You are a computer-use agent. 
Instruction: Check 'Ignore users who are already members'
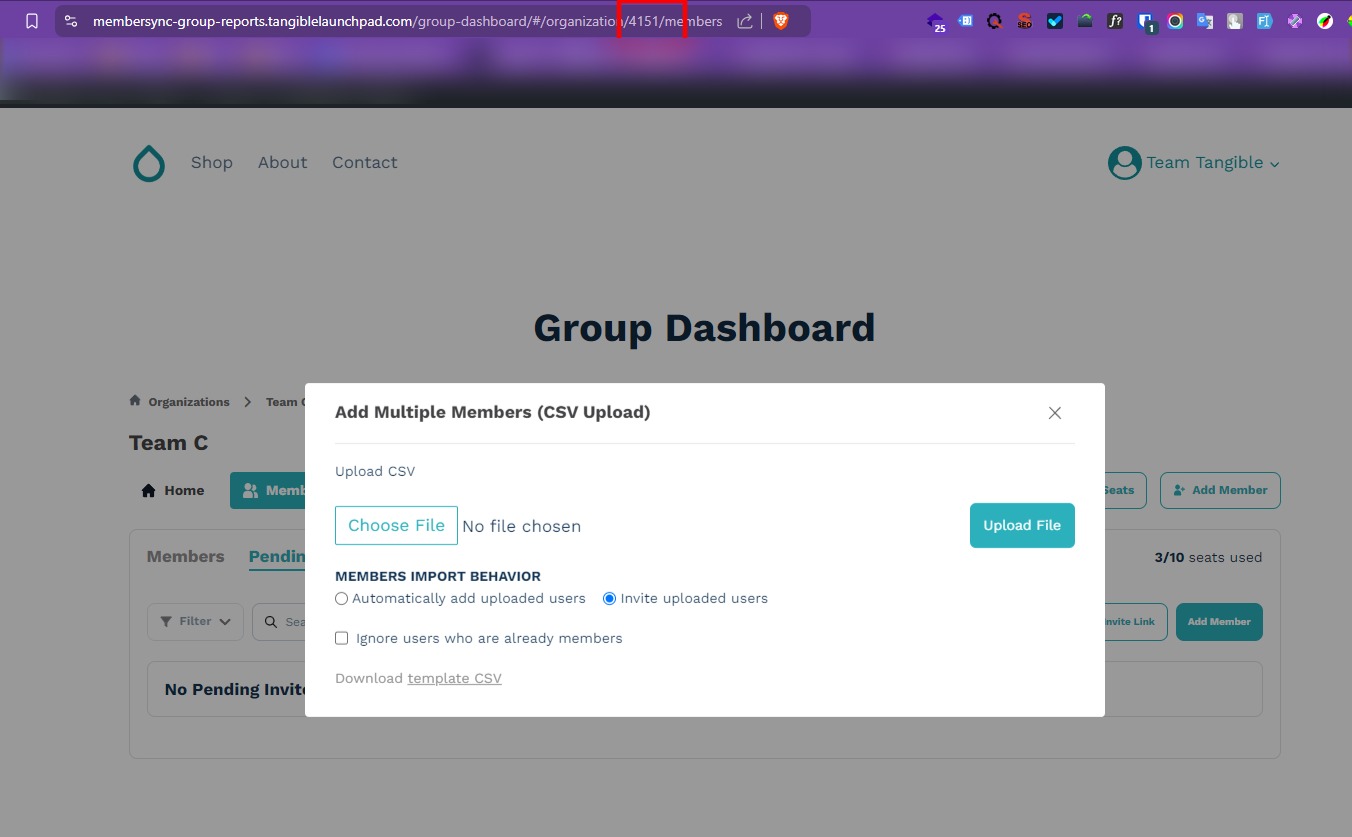(x=341, y=638)
